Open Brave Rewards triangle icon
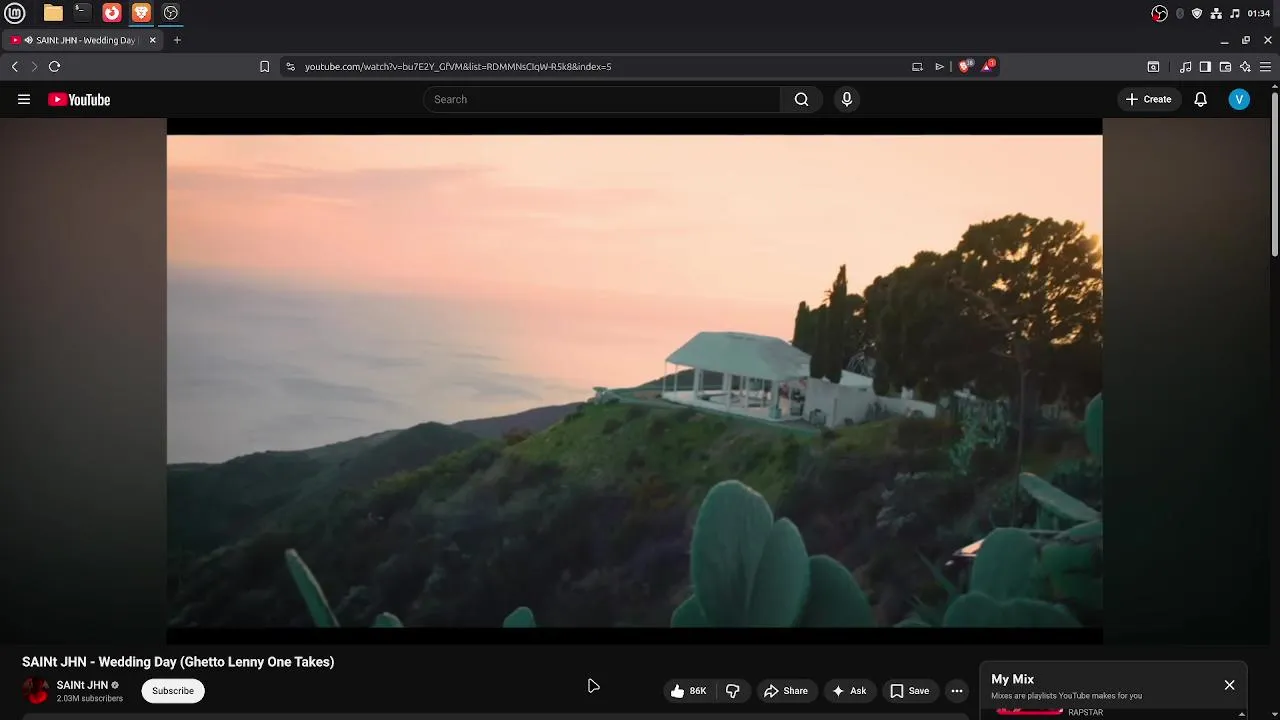The image size is (1280, 720). (988, 66)
